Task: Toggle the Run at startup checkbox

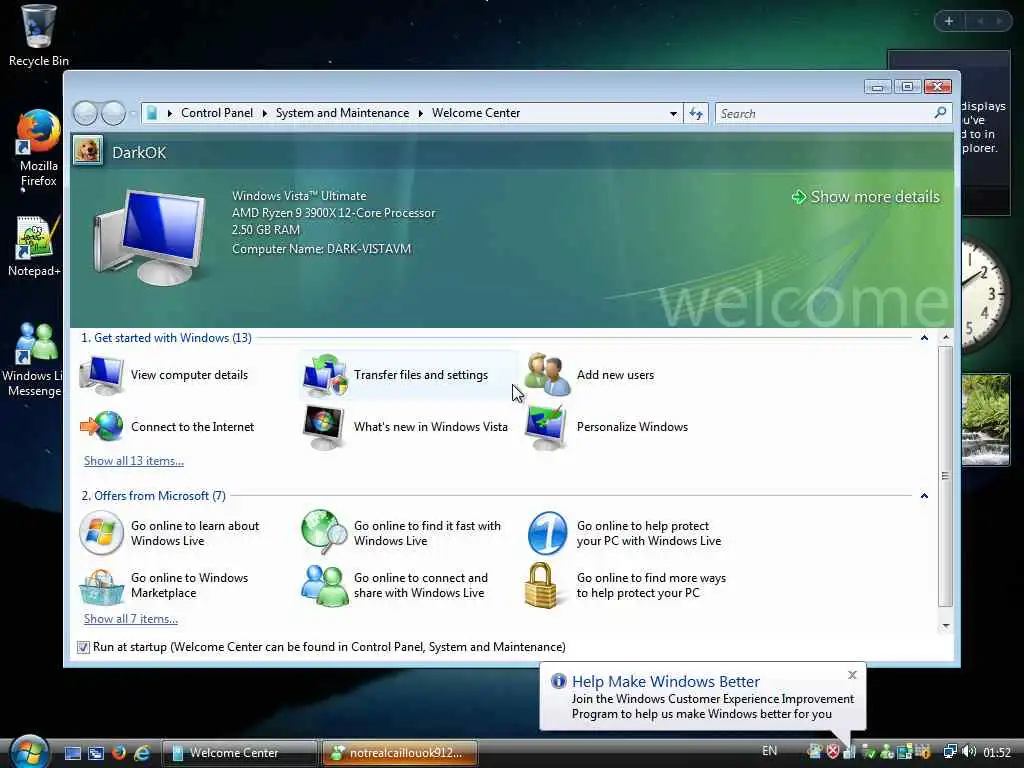Action: pos(83,647)
